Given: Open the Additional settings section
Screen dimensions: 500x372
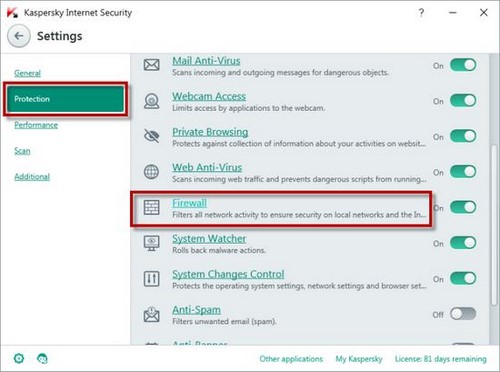Looking at the screenshot, I should (32, 177).
